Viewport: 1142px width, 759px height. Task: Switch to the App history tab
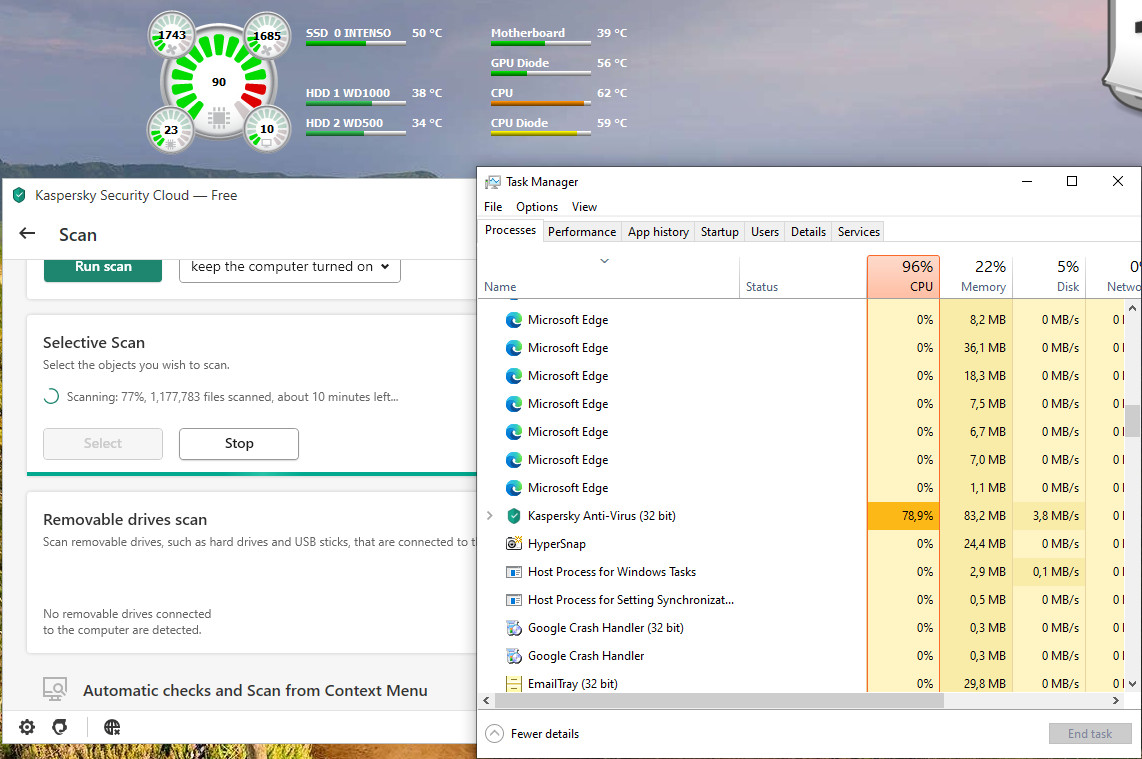pyautogui.click(x=658, y=232)
